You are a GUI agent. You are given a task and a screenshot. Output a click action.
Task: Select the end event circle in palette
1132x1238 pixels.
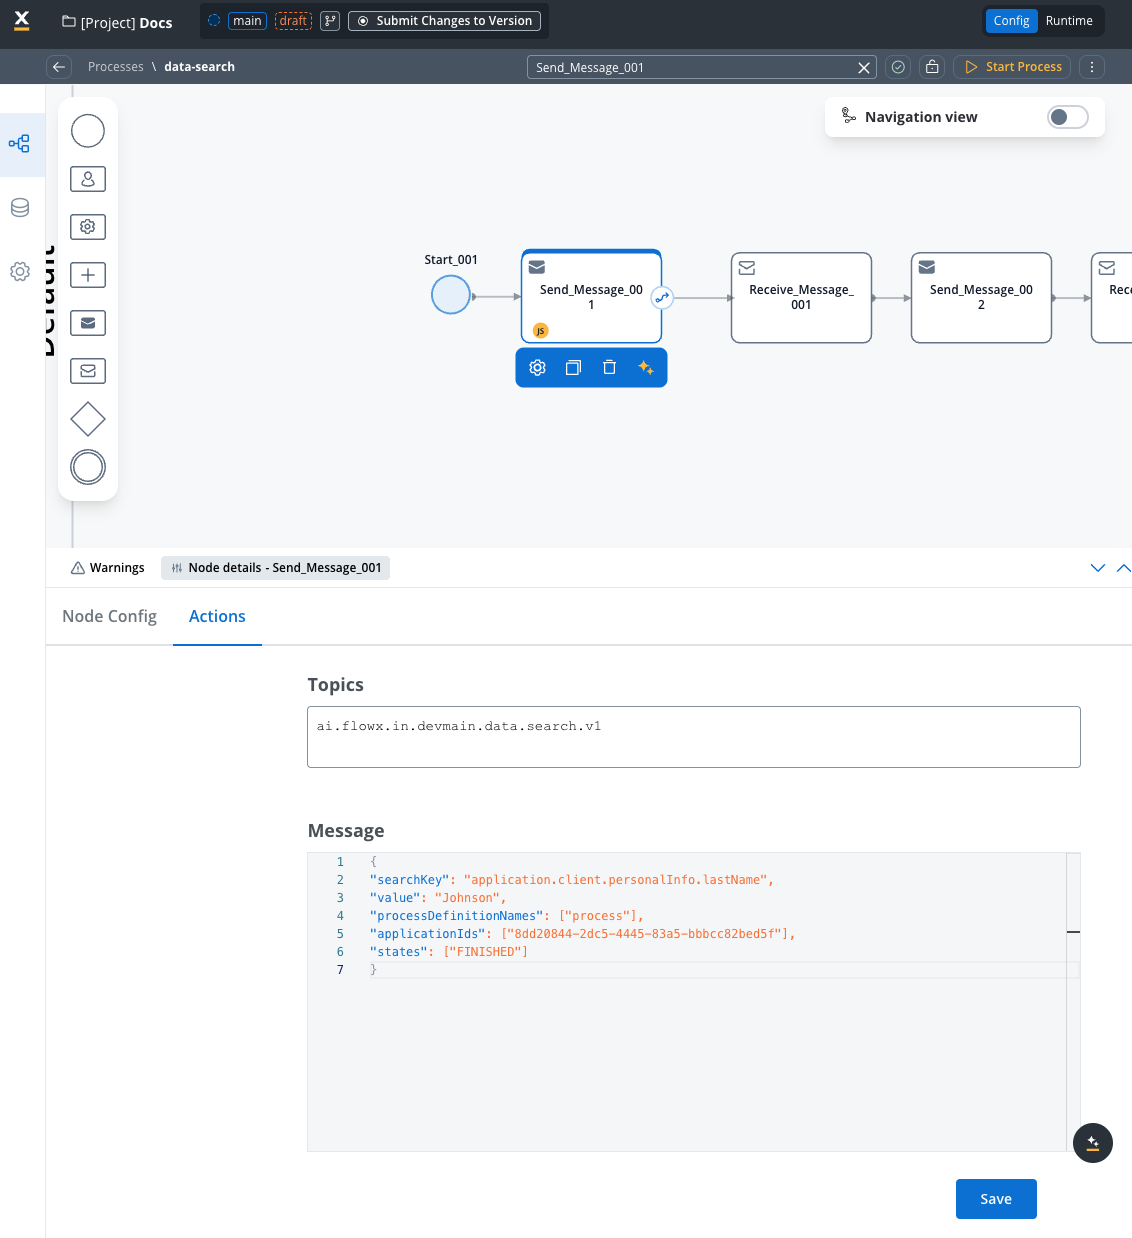click(x=88, y=467)
